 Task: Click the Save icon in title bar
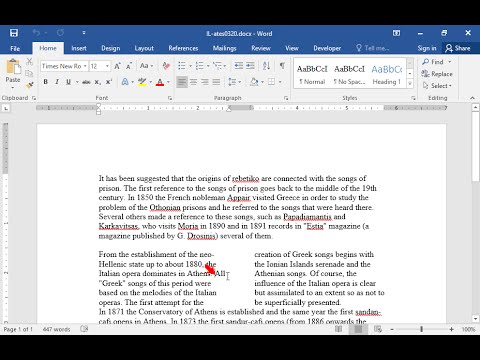[14, 33]
